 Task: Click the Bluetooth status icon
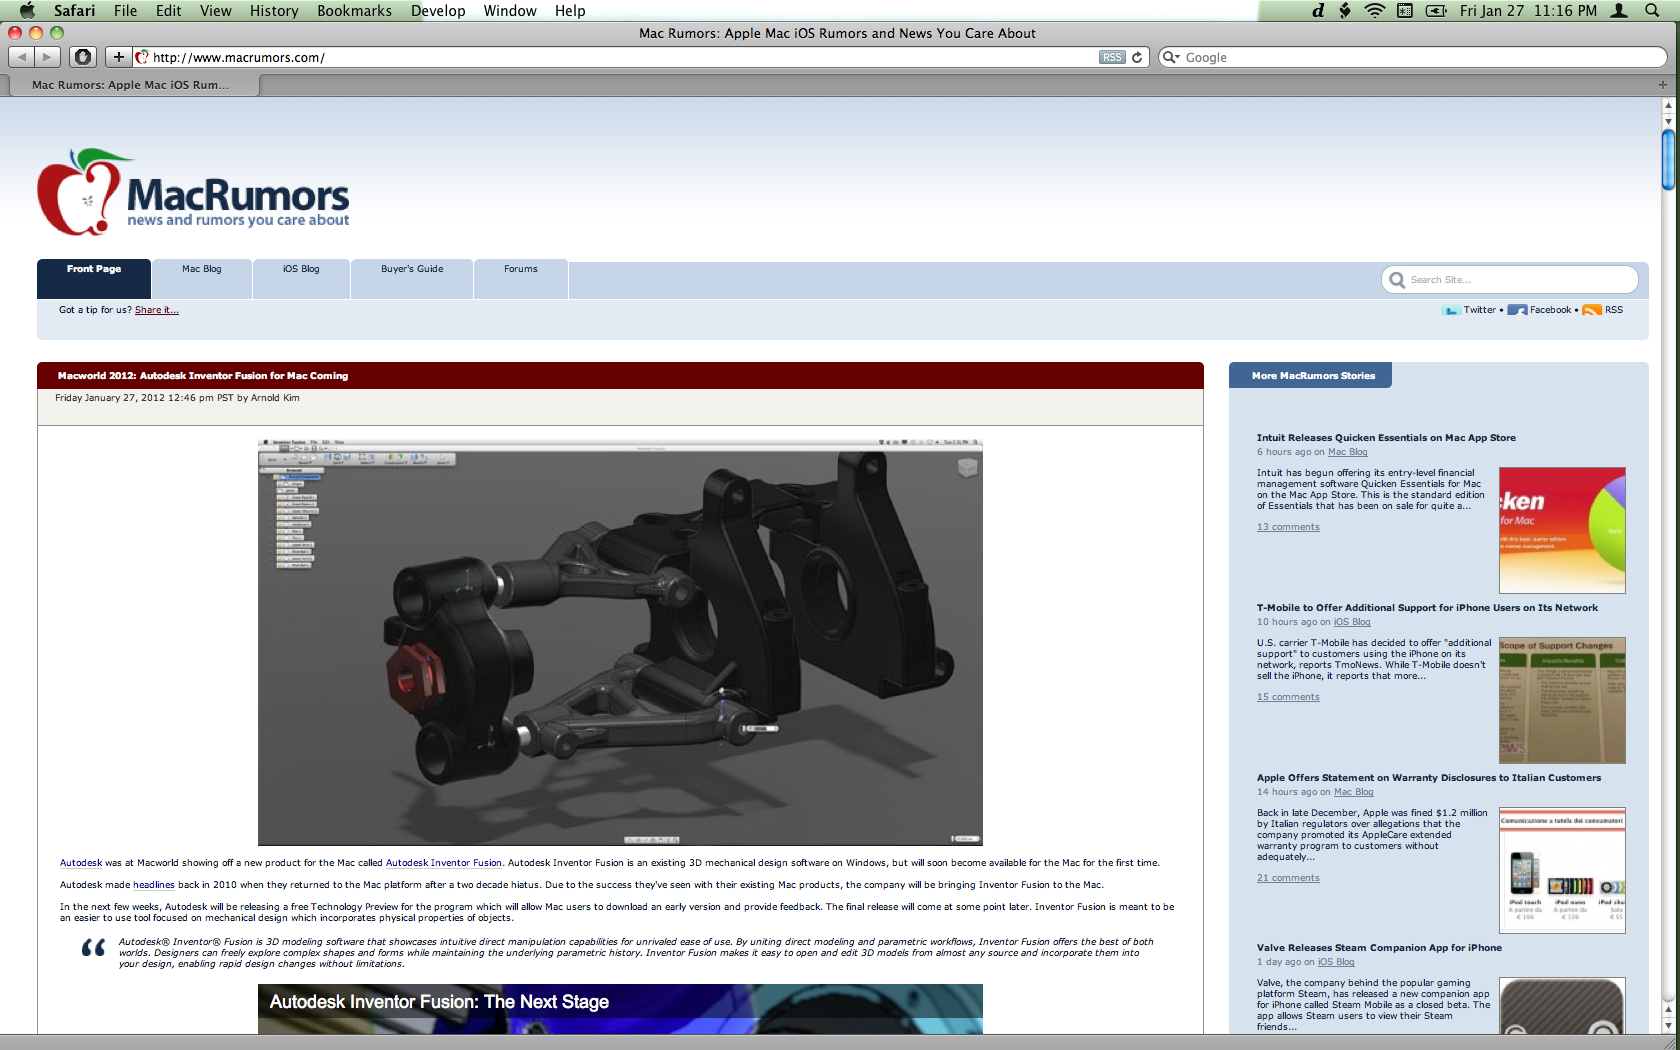[x=1345, y=10]
